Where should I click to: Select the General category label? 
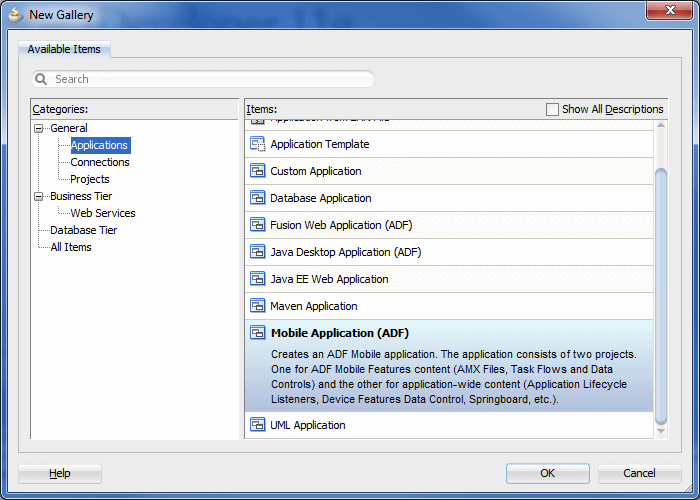[x=69, y=128]
